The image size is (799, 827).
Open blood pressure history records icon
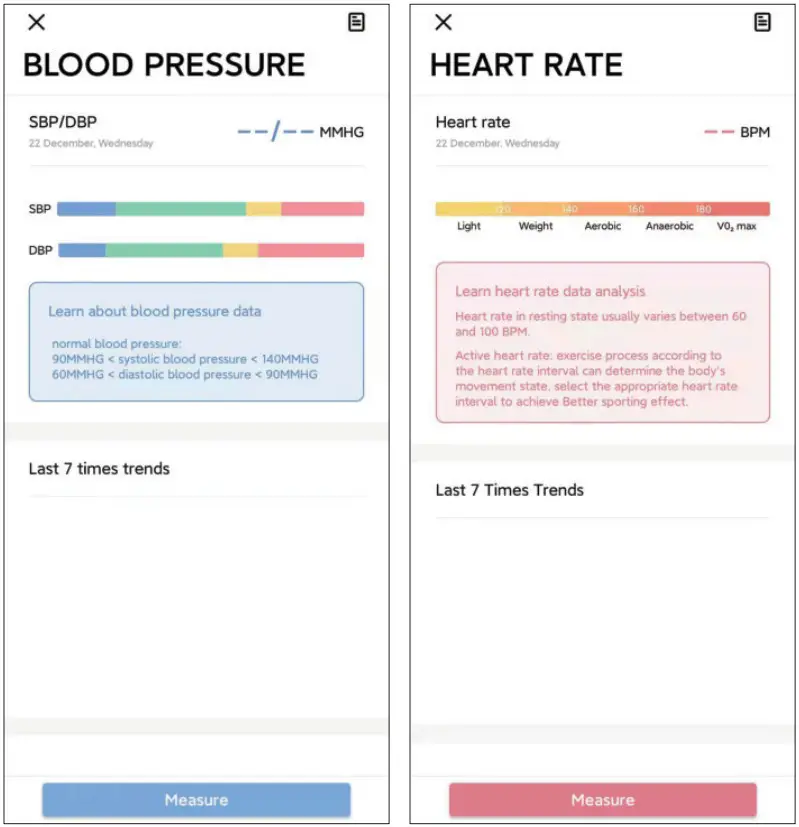click(356, 23)
